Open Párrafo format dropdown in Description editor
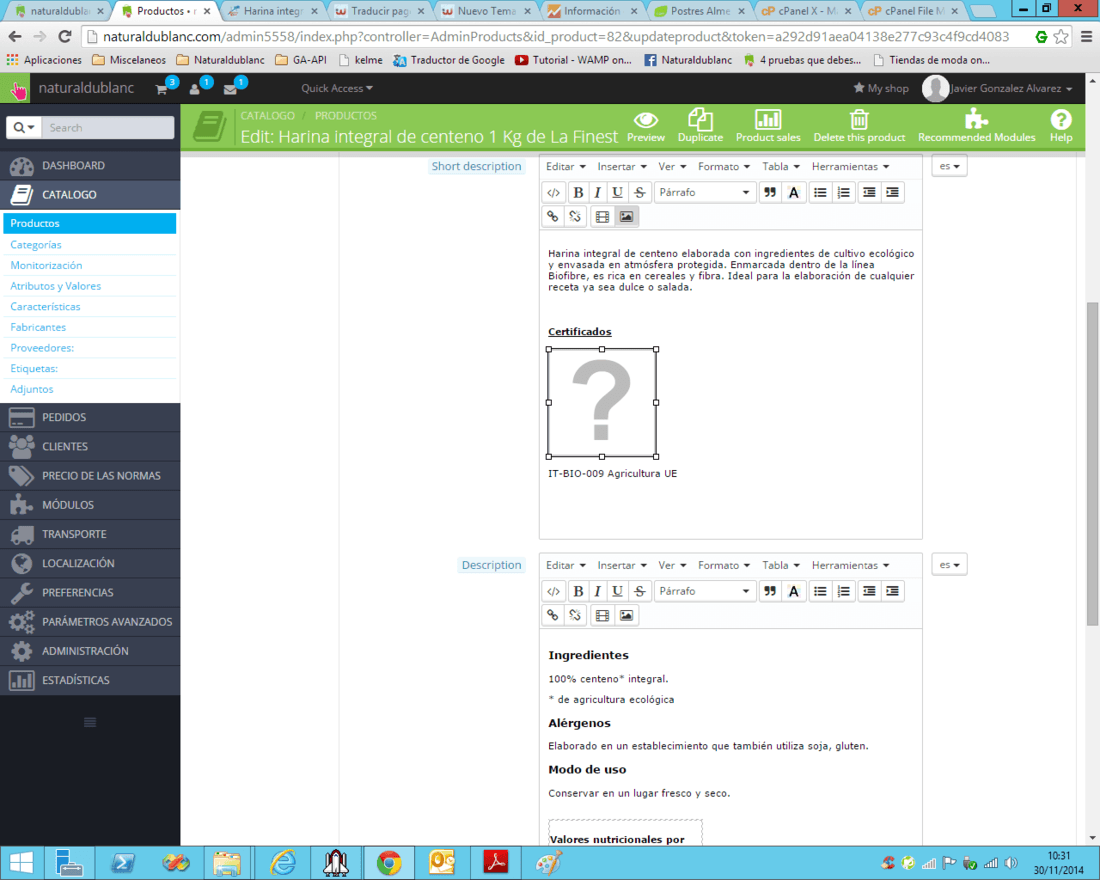The image size is (1100, 880). (x=704, y=591)
